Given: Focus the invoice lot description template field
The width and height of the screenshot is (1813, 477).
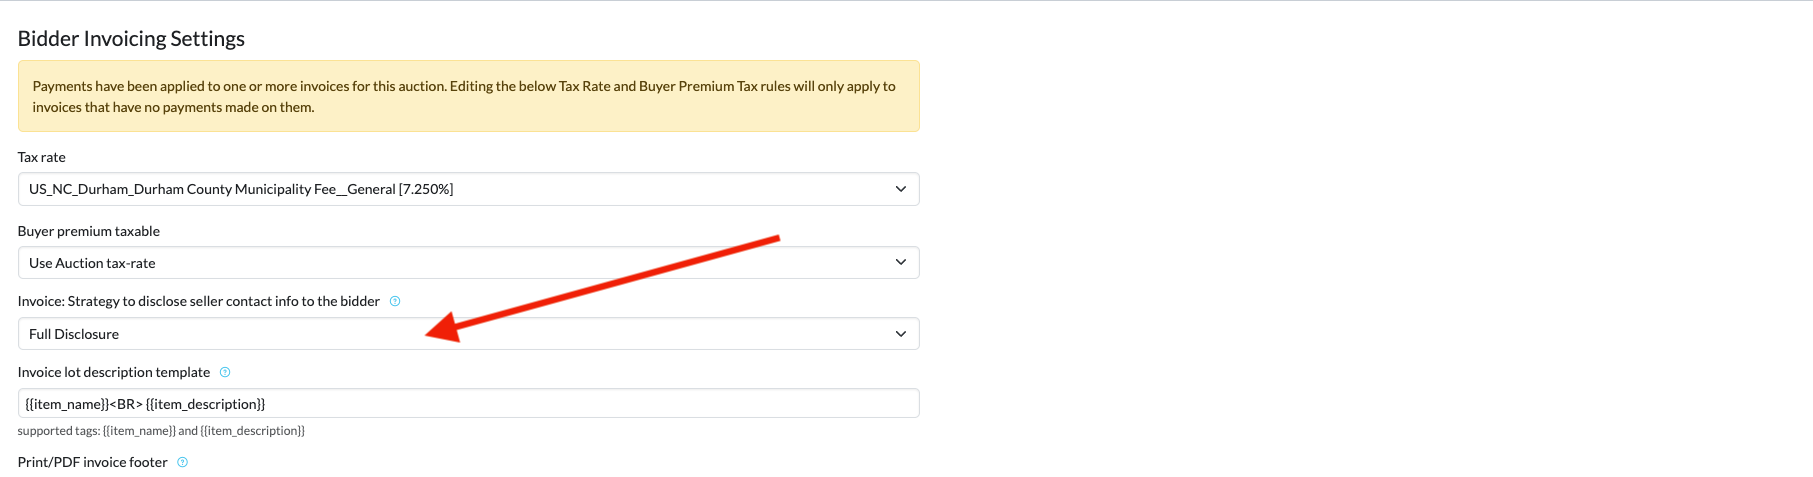Looking at the screenshot, I should (468, 403).
